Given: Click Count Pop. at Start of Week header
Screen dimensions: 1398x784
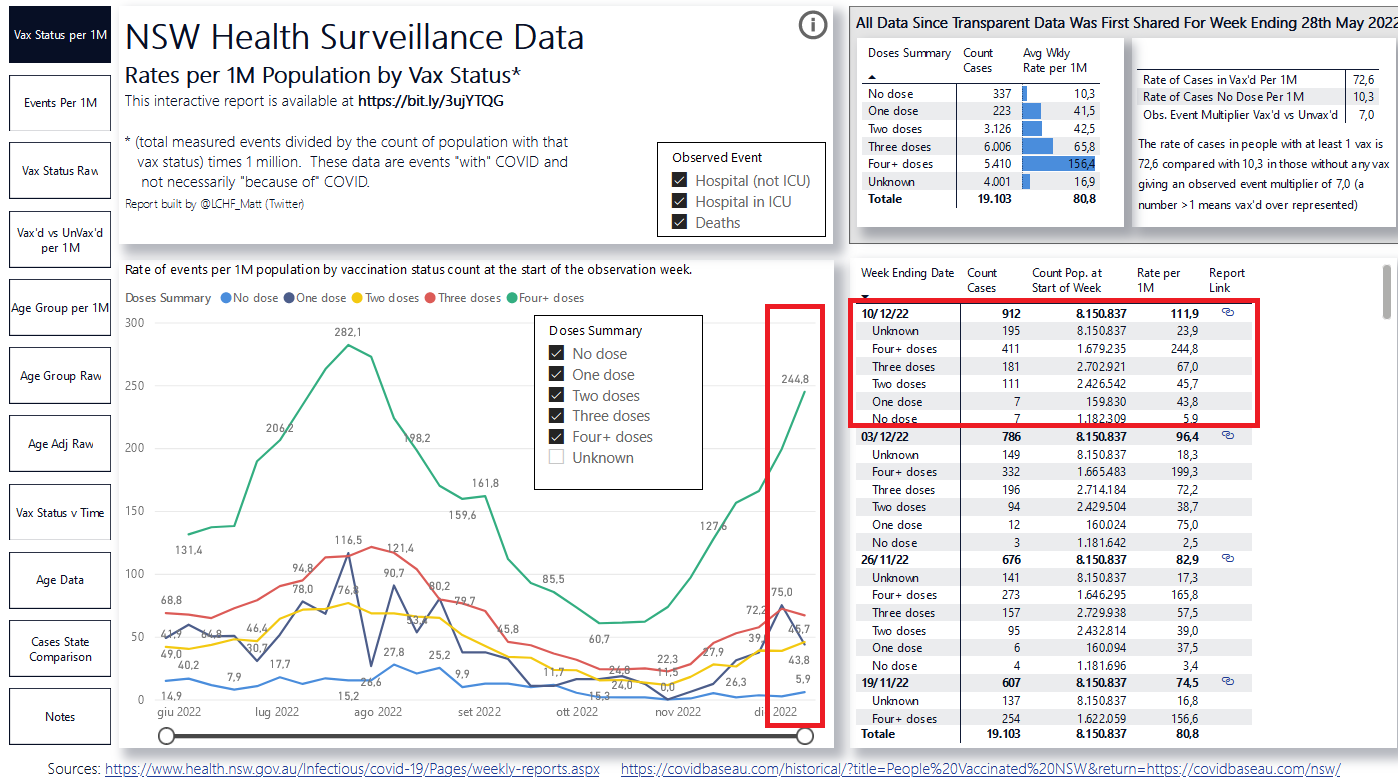Looking at the screenshot, I should 1067,280.
